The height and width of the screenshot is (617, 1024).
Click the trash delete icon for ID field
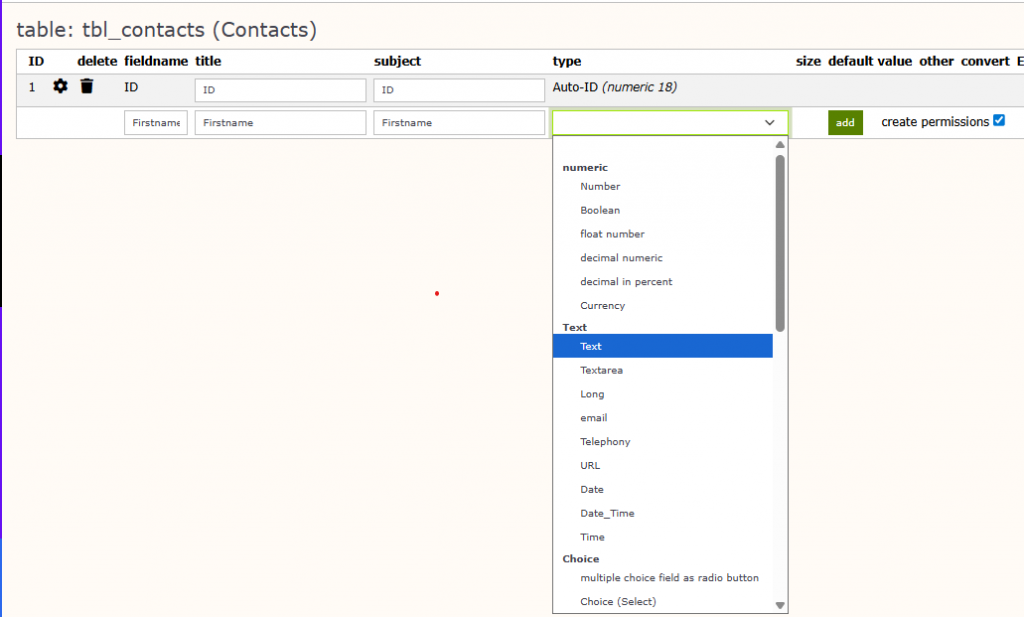click(x=87, y=87)
